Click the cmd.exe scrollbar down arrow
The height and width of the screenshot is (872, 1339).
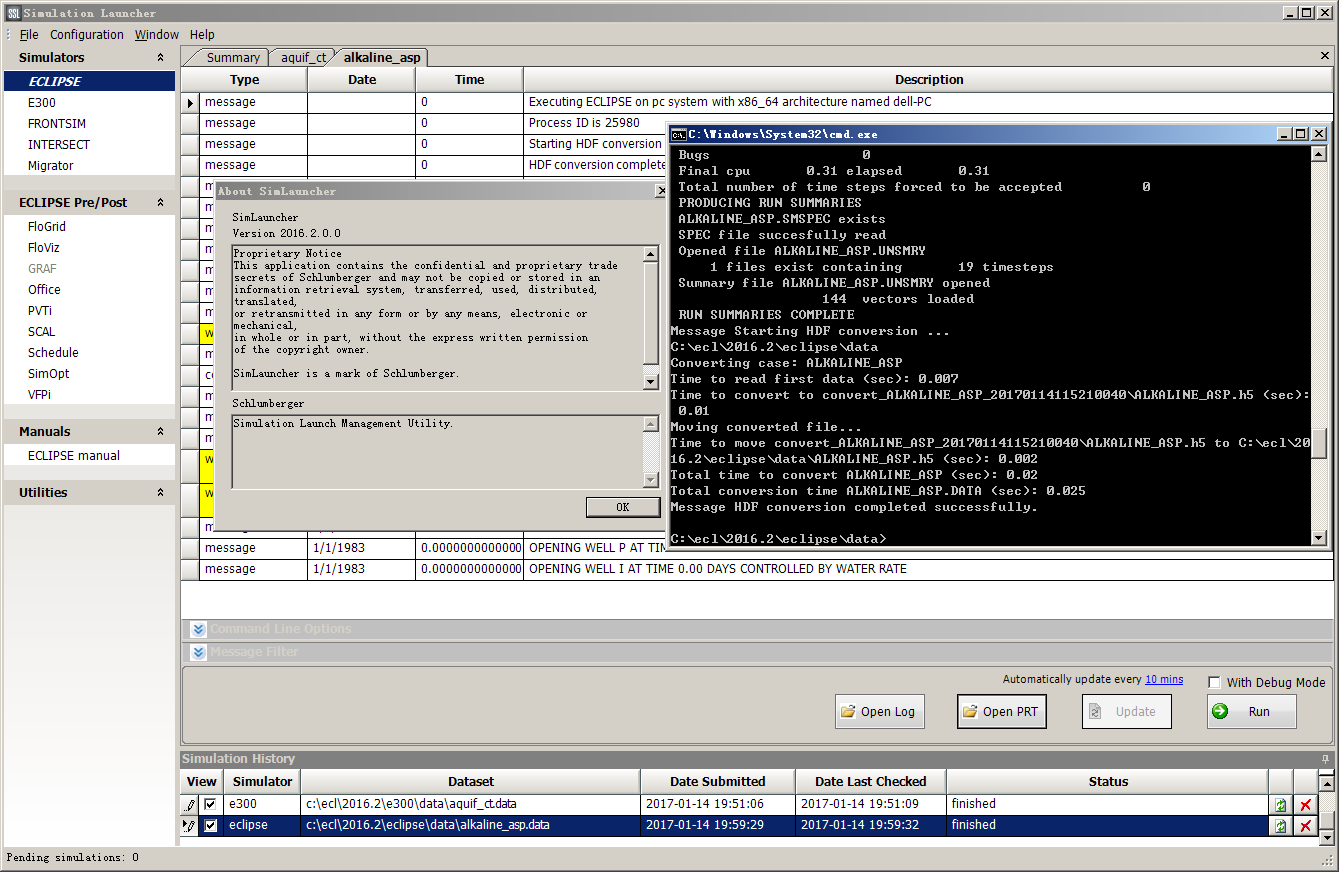(1319, 538)
